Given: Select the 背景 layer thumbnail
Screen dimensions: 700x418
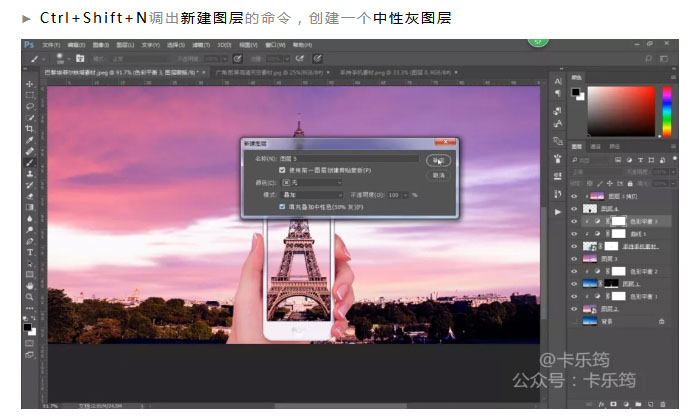Looking at the screenshot, I should tap(590, 321).
